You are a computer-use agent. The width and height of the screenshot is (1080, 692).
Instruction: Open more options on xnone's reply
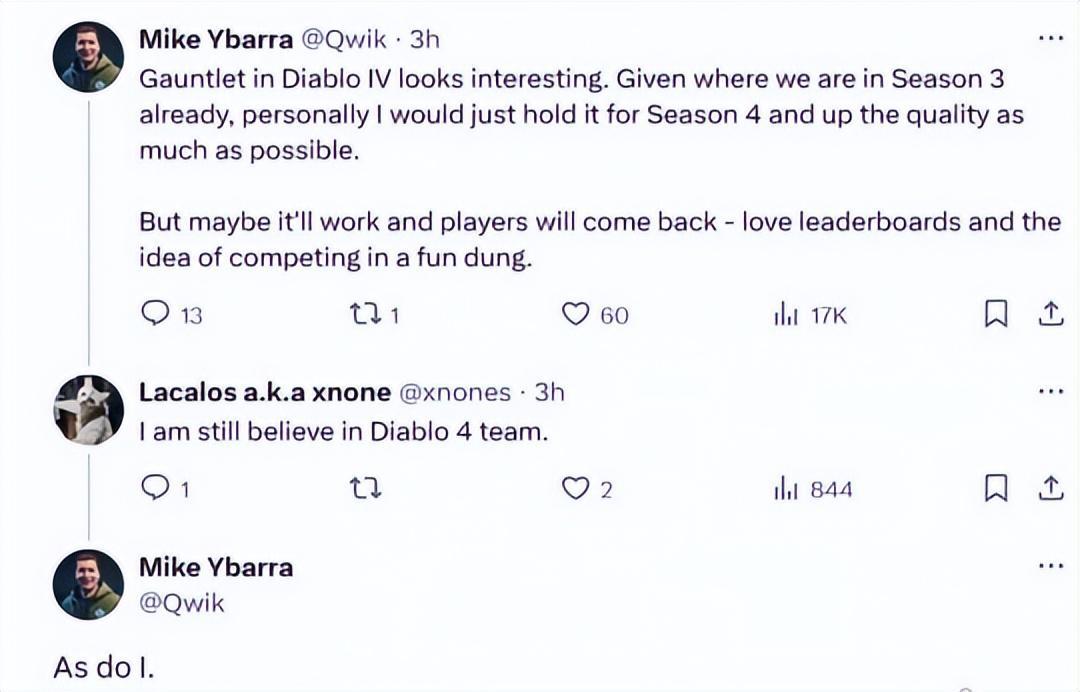tap(1050, 392)
